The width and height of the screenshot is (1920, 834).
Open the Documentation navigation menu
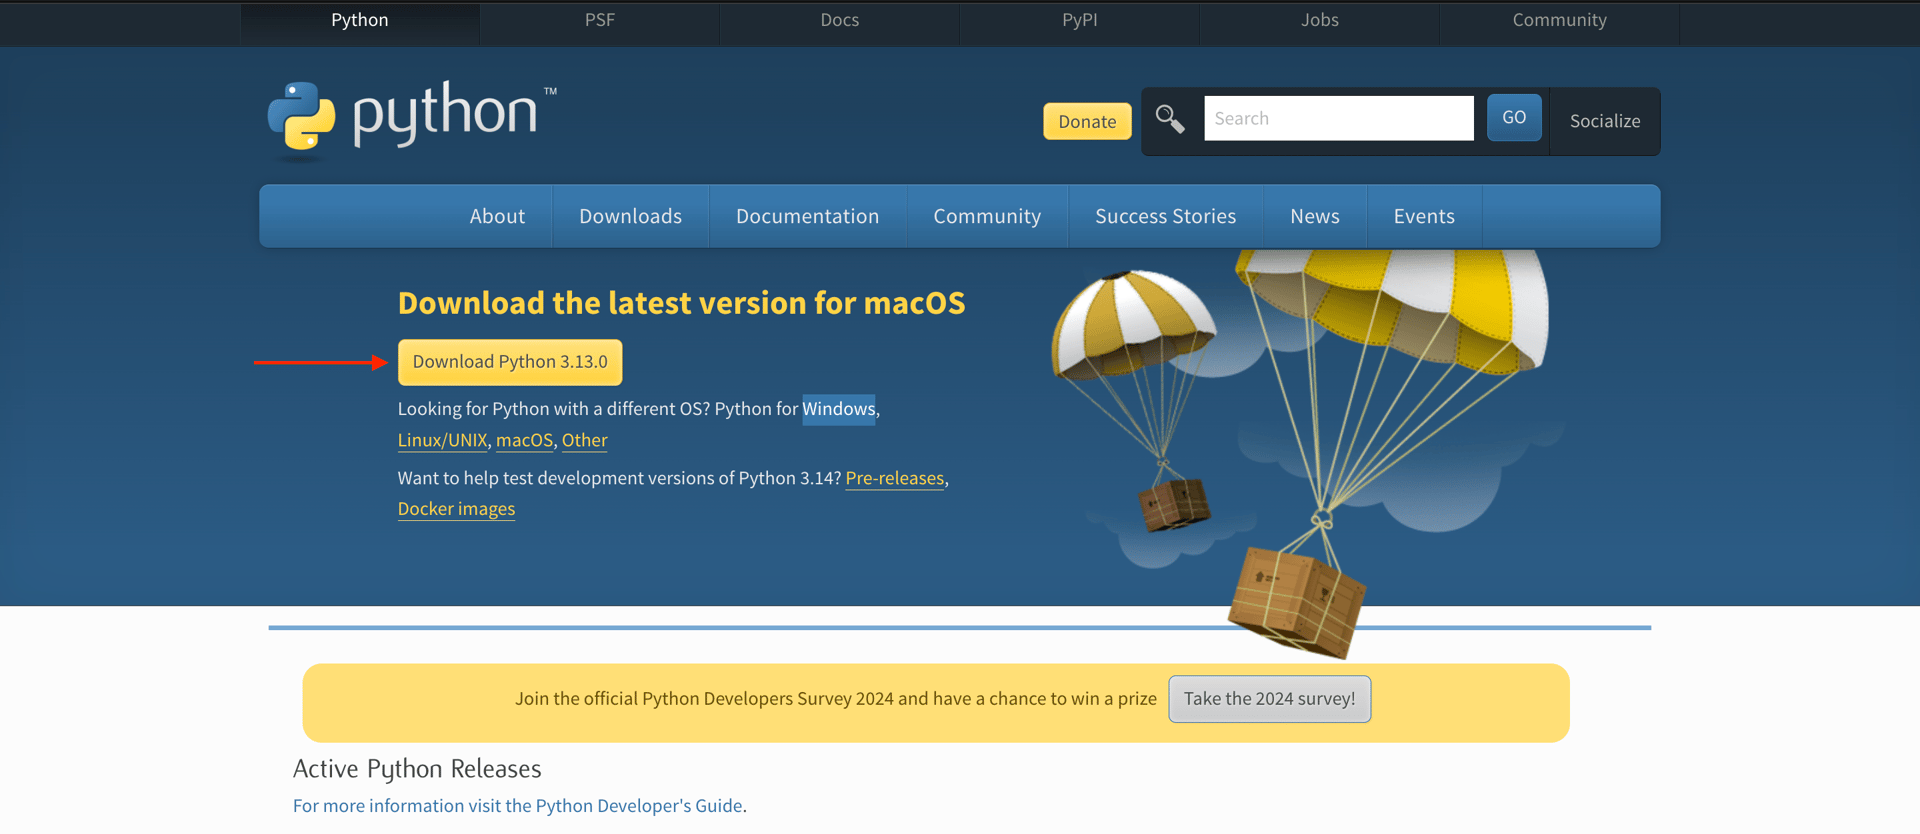[x=808, y=216]
